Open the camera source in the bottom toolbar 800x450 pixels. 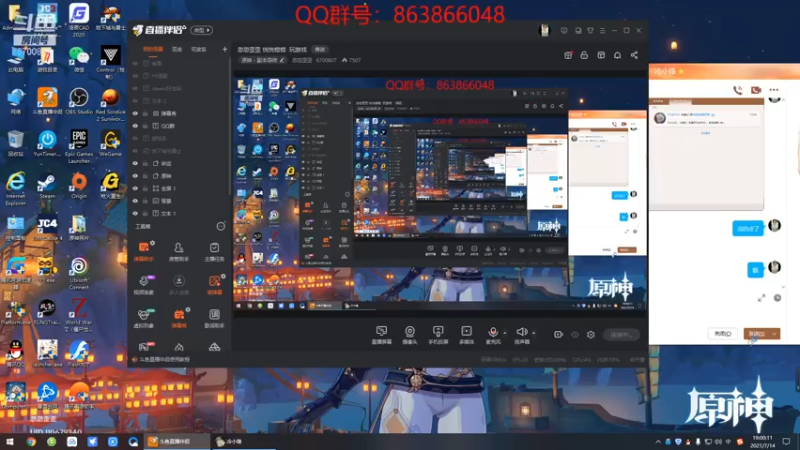tap(410, 335)
